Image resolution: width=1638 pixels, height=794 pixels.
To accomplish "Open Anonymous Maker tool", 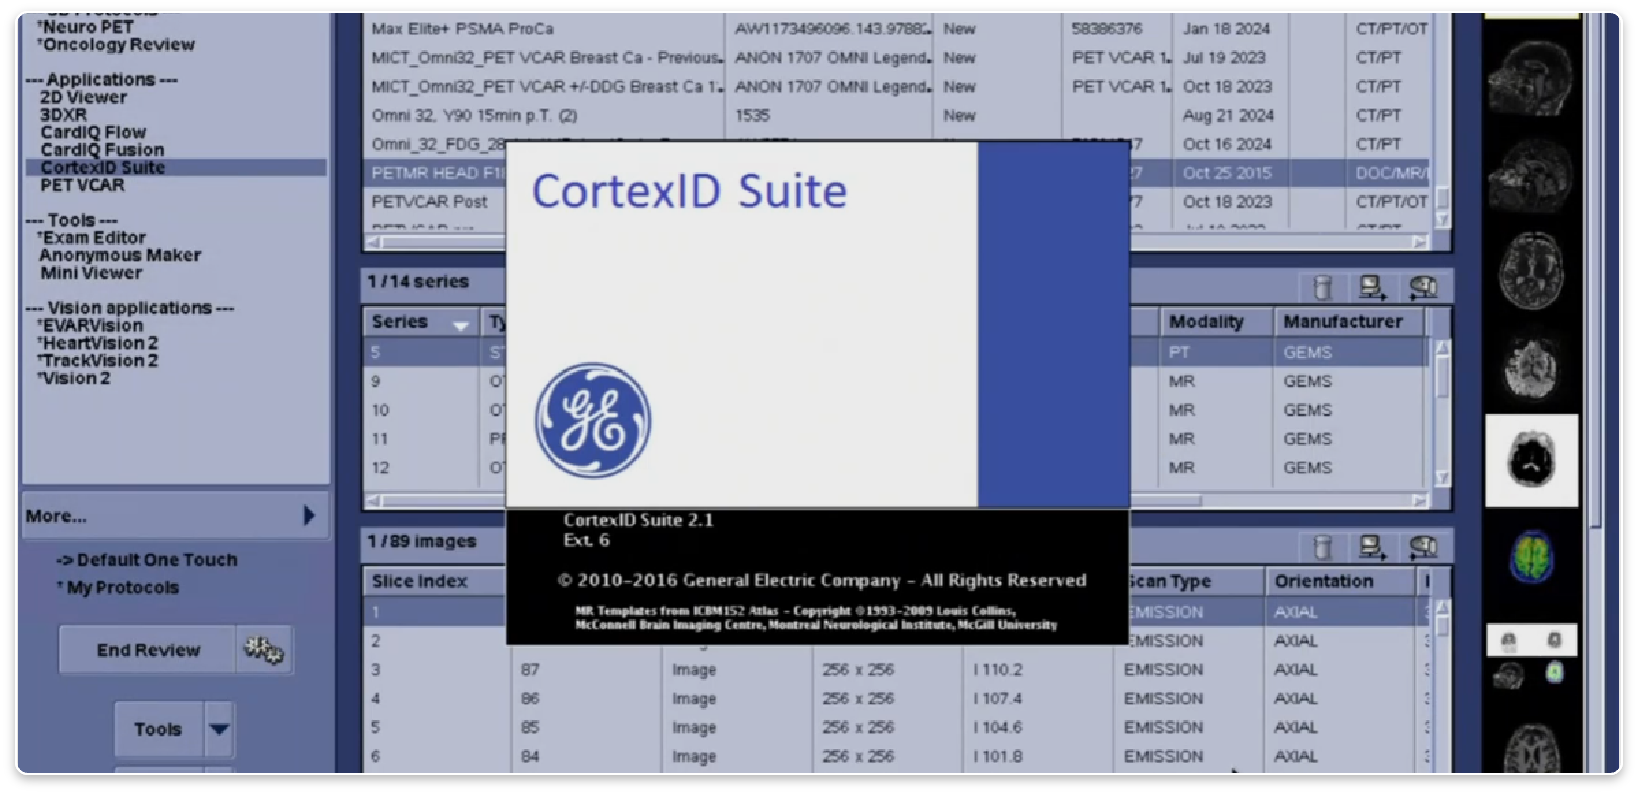I will [x=120, y=256].
